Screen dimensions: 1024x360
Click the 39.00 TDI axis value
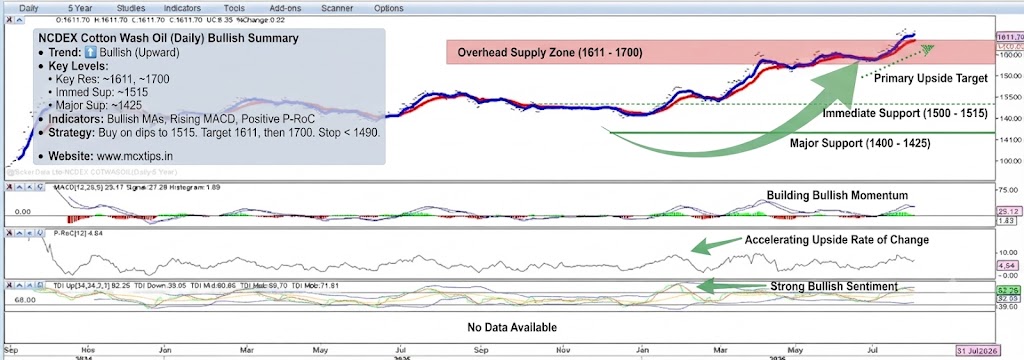(1009, 306)
